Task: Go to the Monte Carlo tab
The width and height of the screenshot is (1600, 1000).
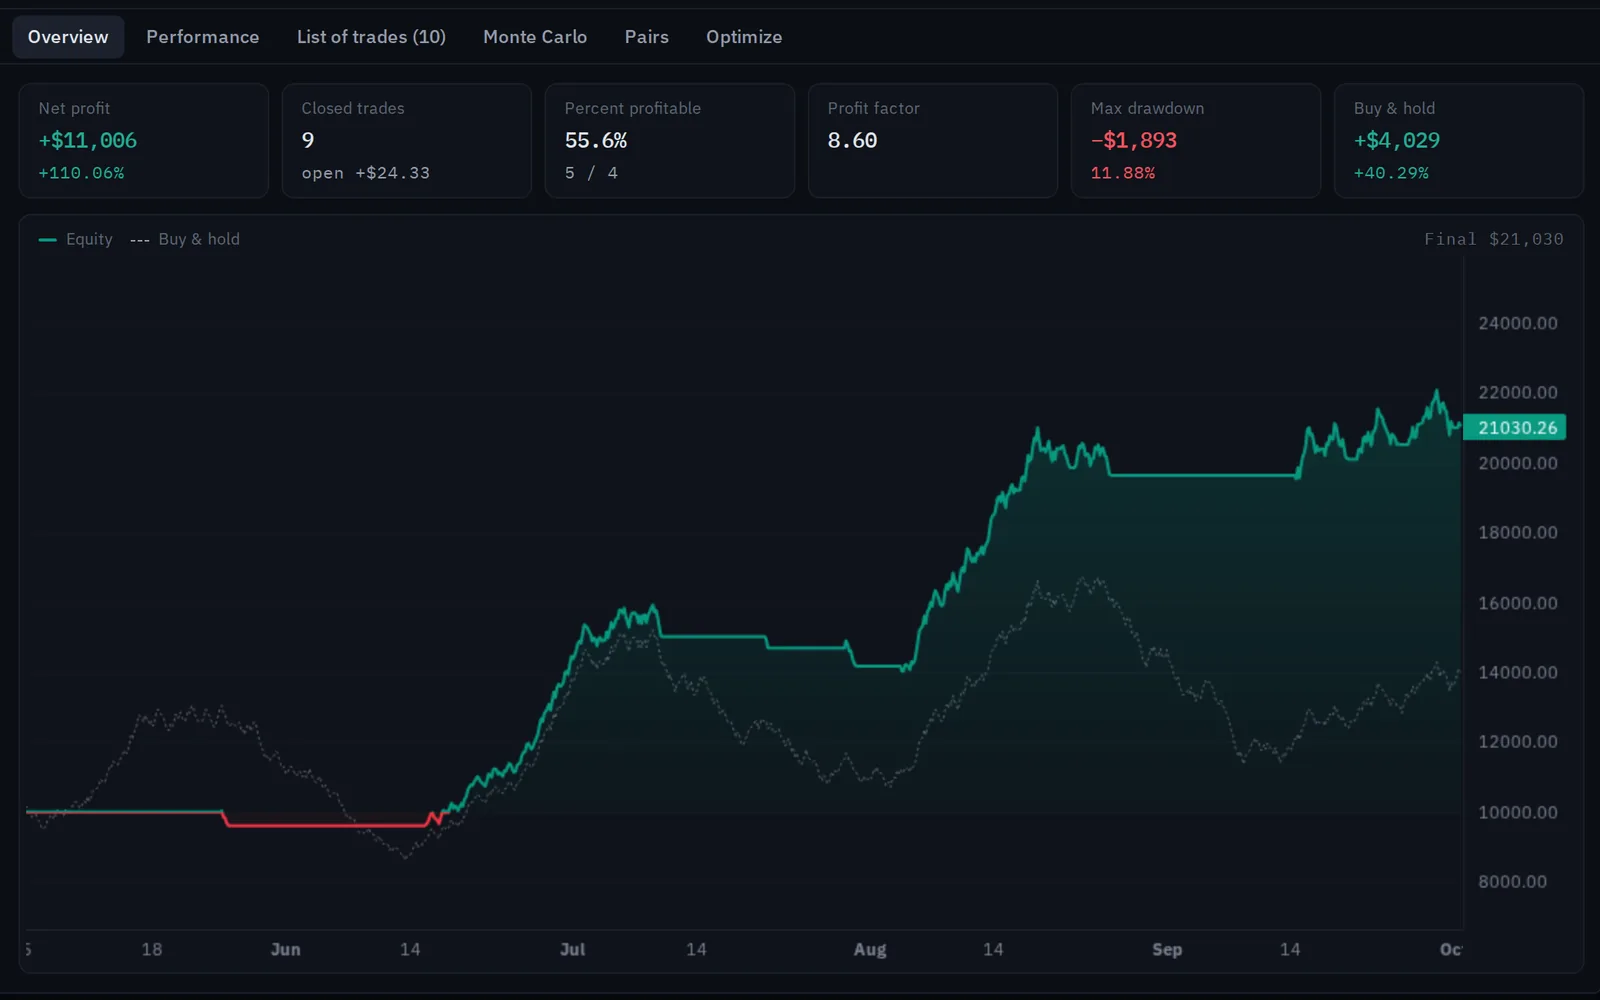Action: tap(535, 37)
